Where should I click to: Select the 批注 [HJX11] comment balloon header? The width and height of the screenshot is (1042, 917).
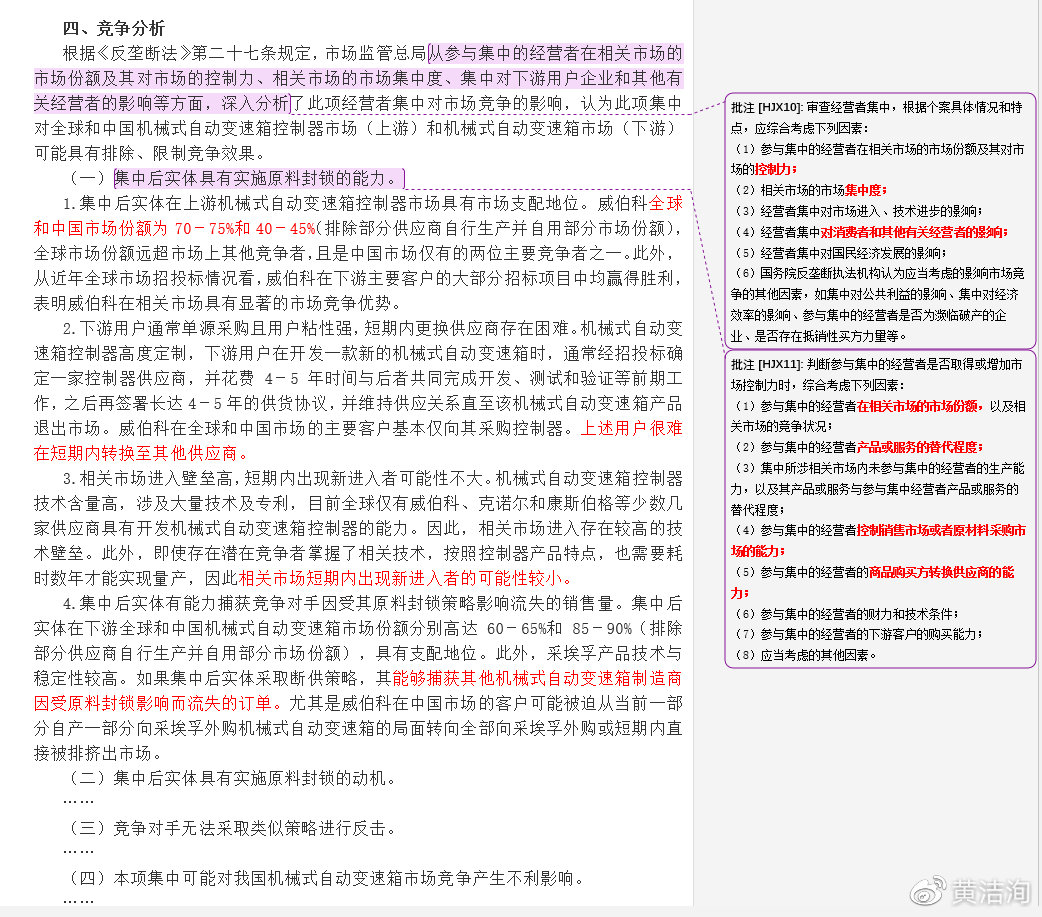coord(767,365)
